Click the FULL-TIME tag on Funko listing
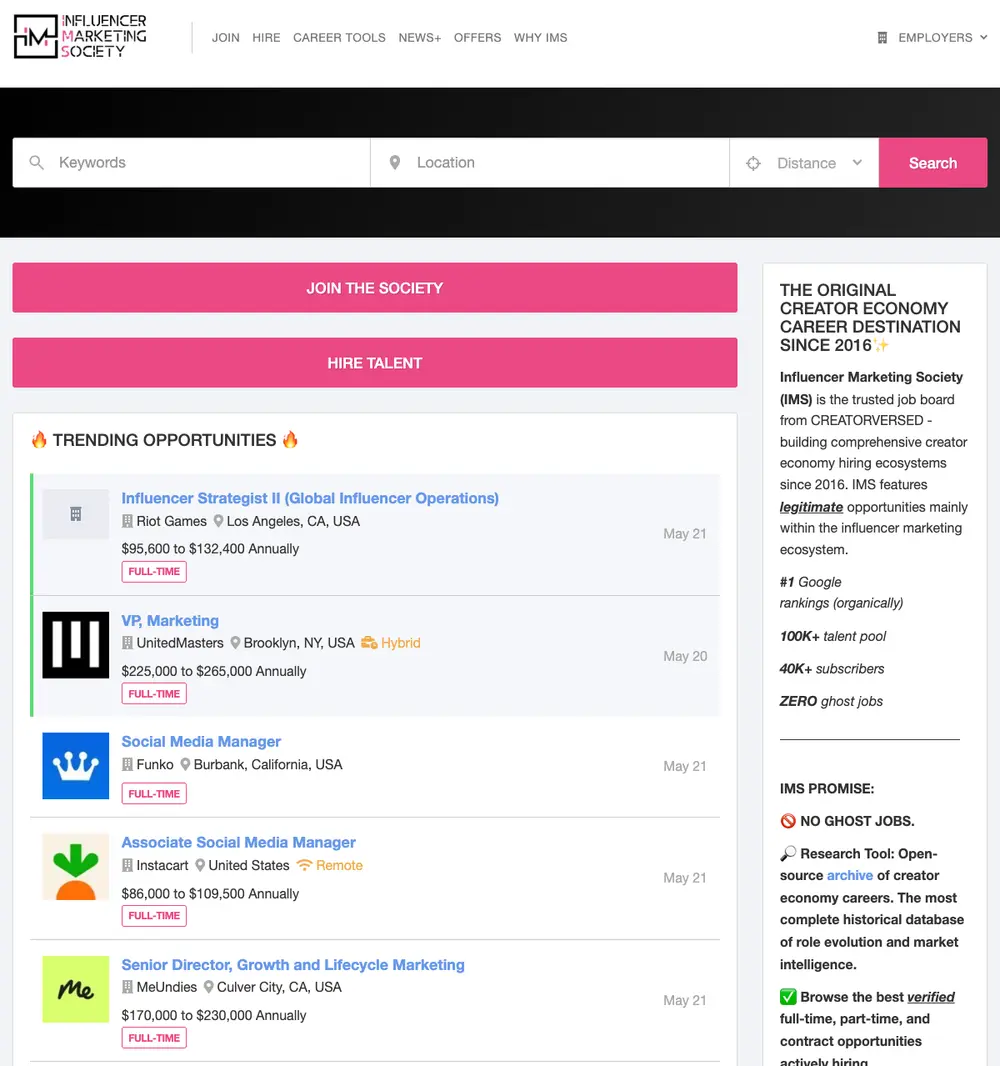This screenshot has height=1066, width=1000. click(154, 793)
